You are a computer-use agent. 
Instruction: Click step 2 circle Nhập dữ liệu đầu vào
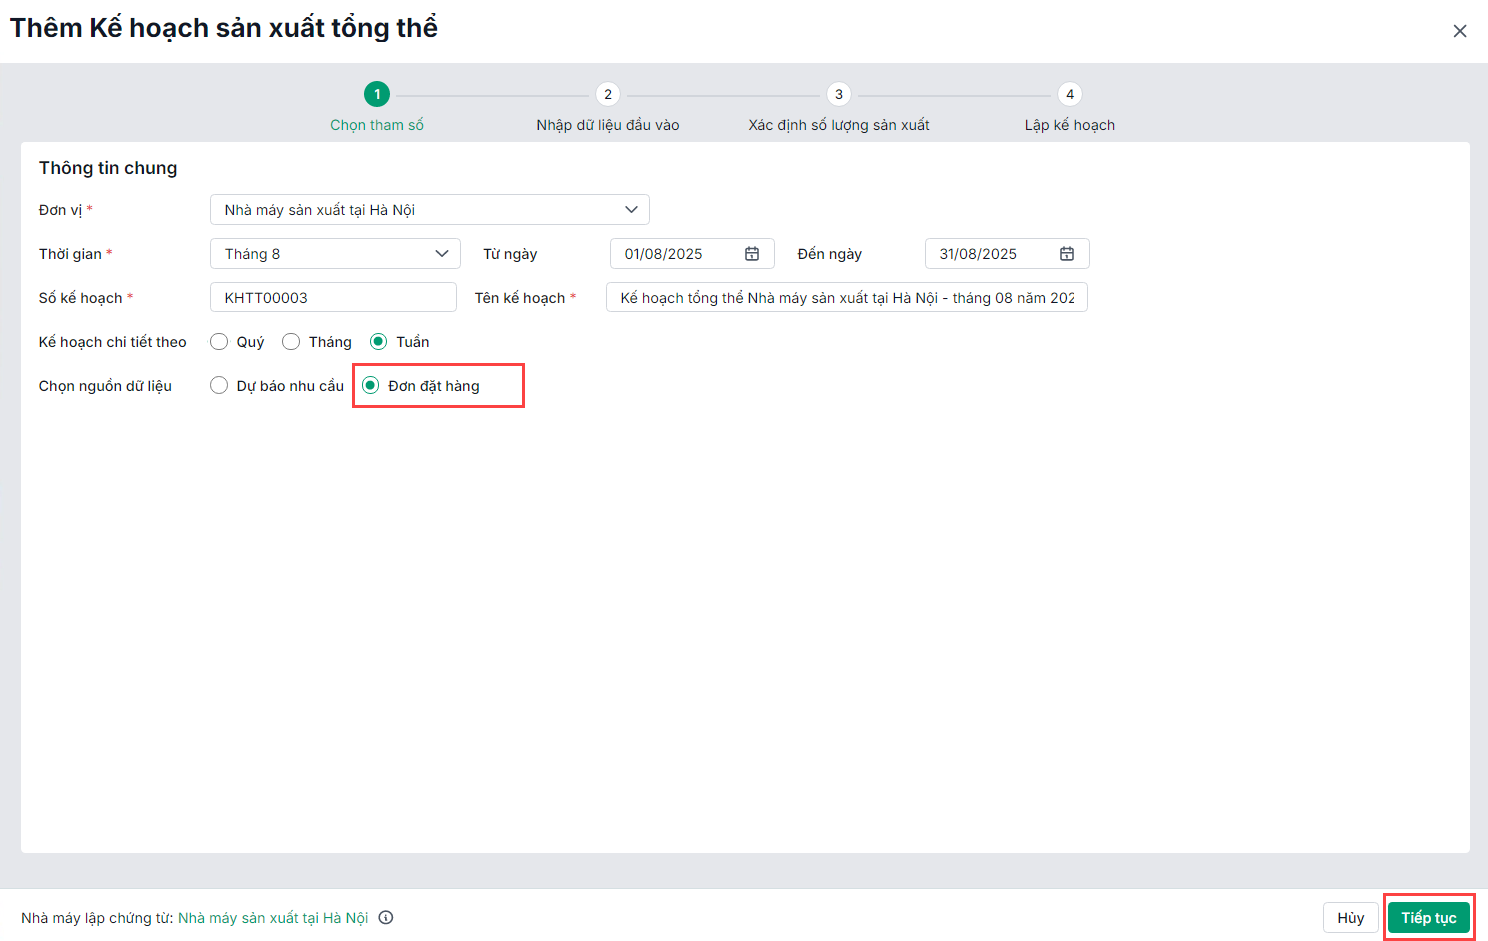tap(608, 95)
